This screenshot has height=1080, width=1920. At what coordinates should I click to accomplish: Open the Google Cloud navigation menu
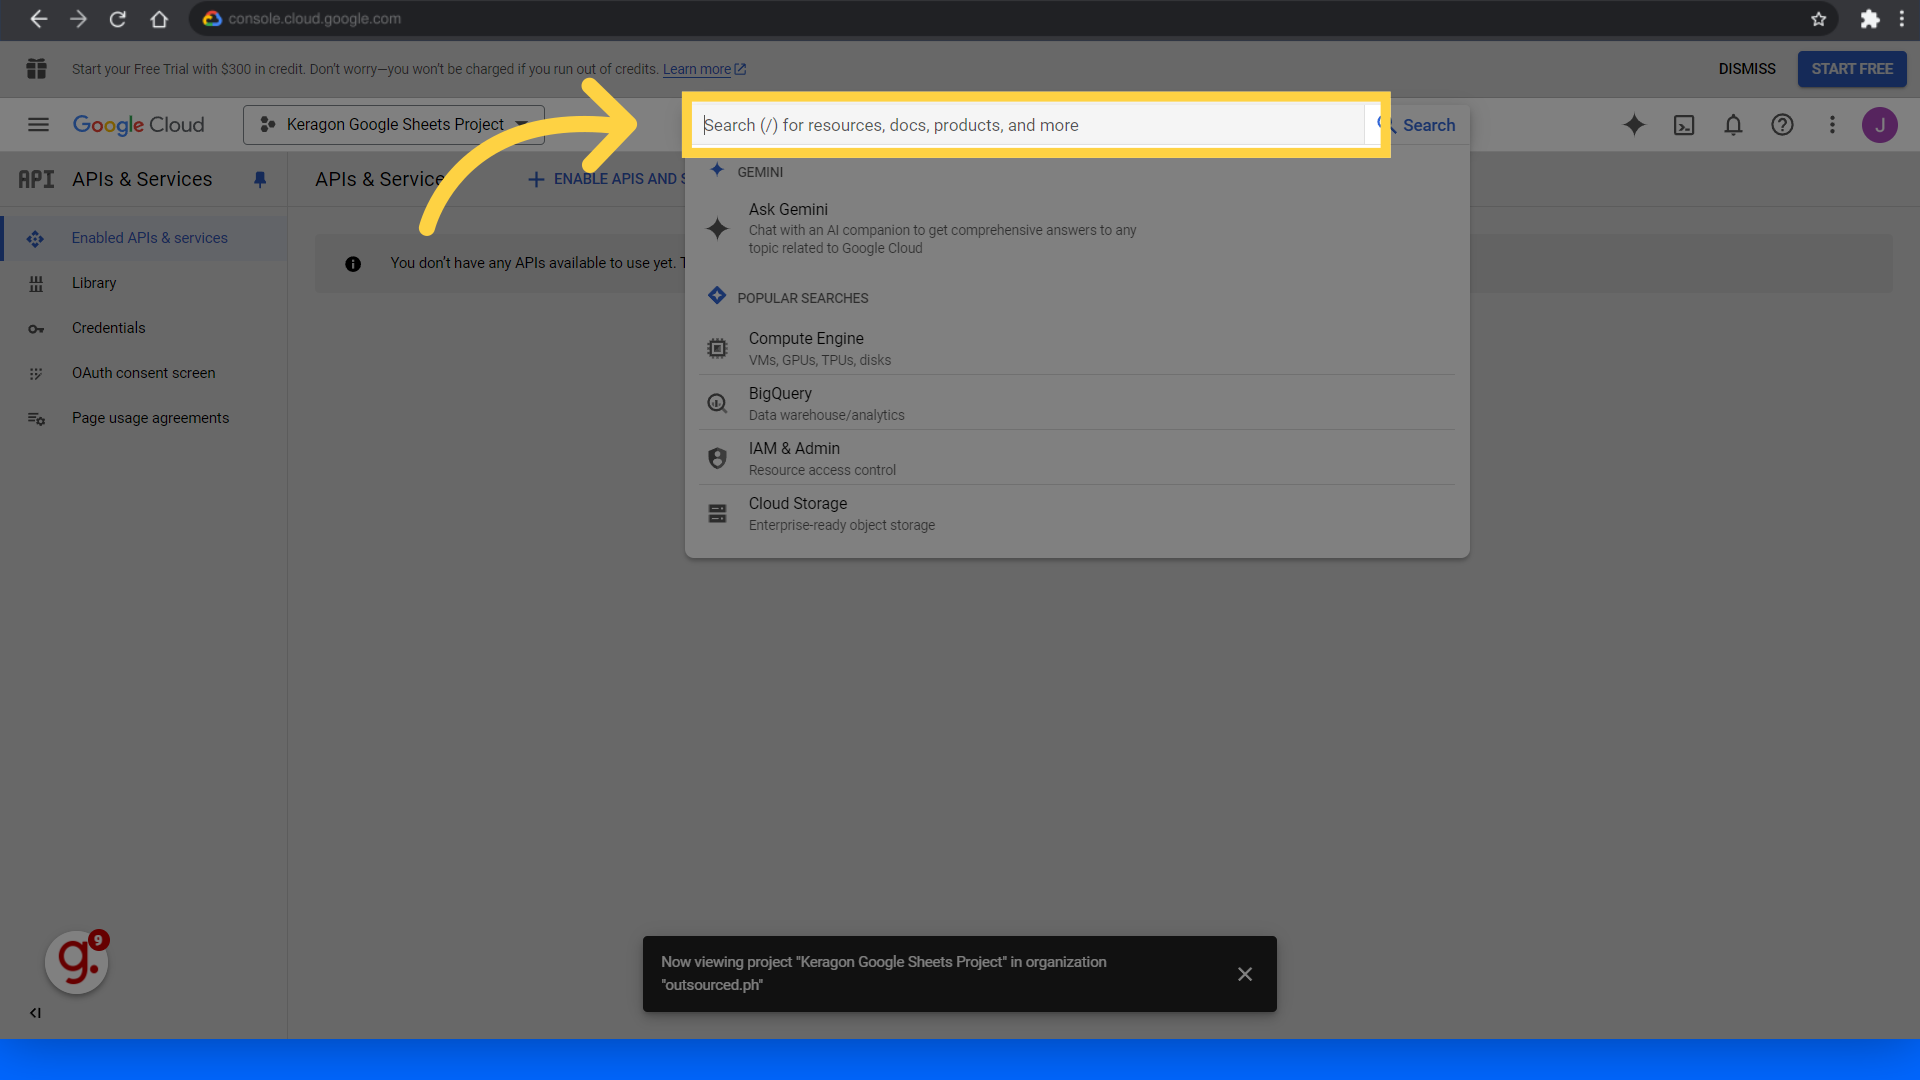click(38, 125)
